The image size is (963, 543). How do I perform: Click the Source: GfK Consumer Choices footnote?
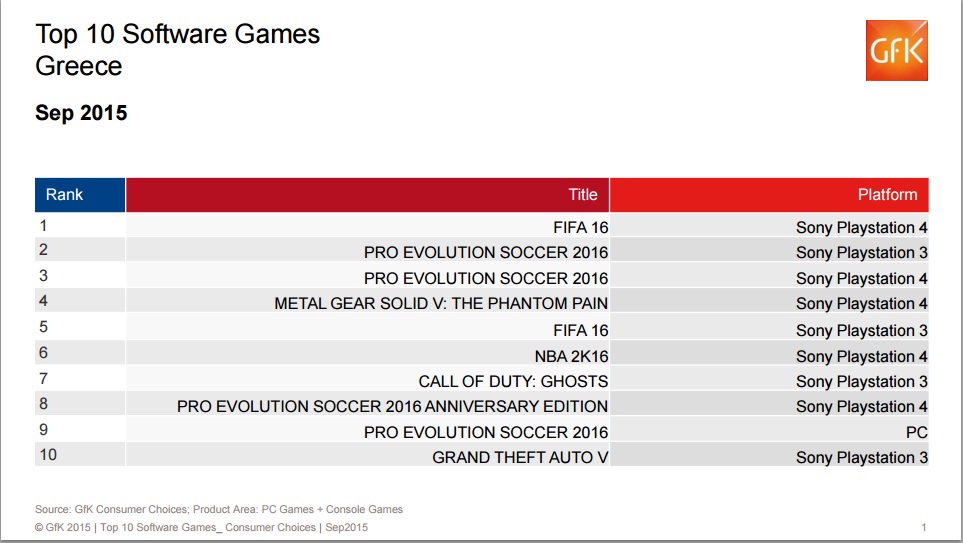219,509
